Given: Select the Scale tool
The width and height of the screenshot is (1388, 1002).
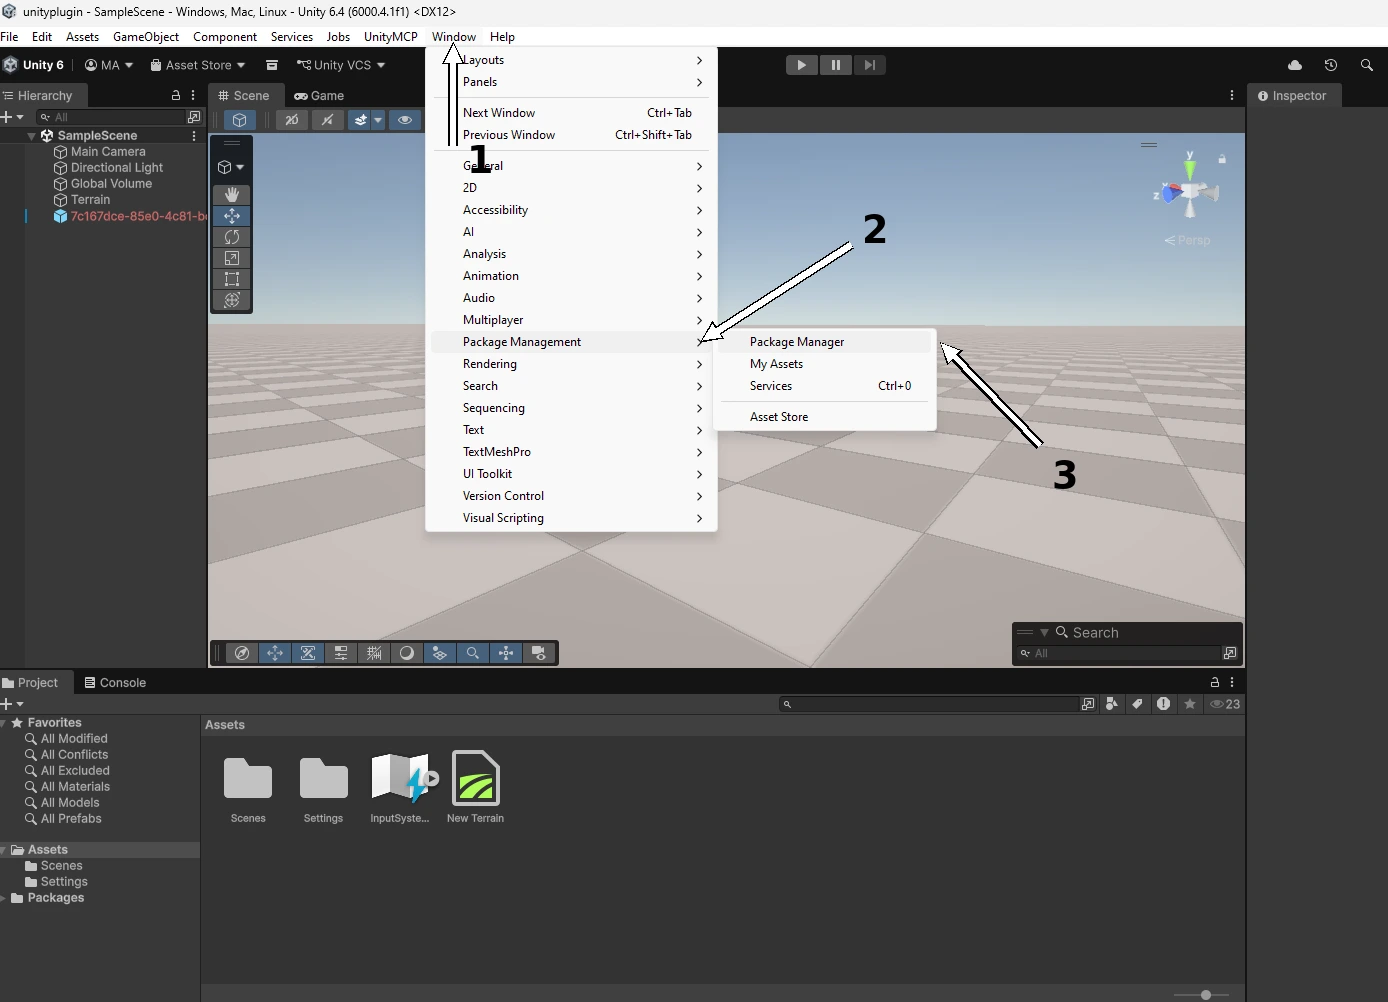Looking at the screenshot, I should [x=232, y=258].
